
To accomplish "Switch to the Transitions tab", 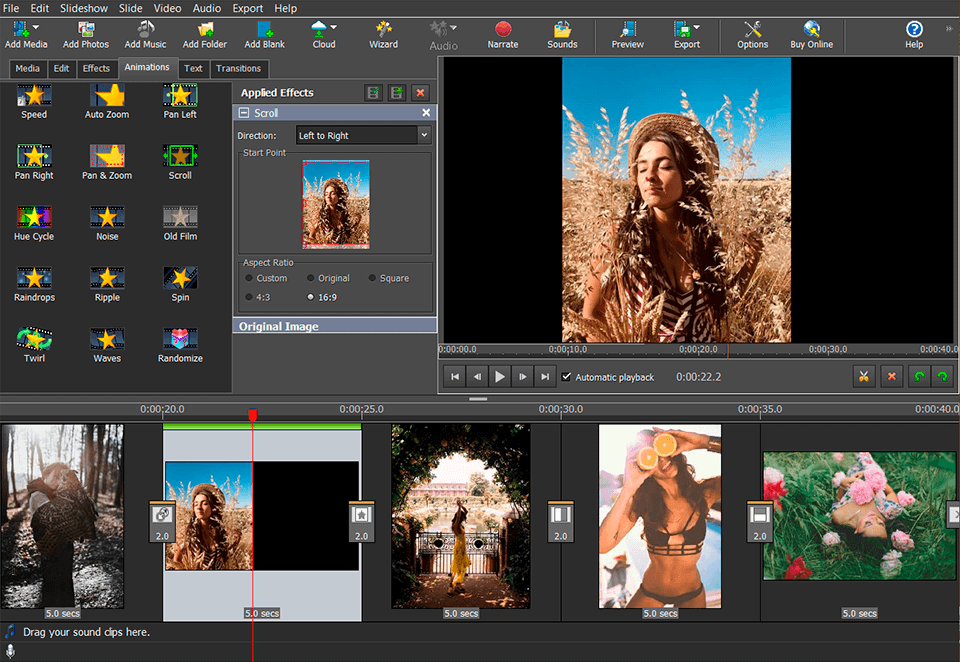I will (x=239, y=68).
